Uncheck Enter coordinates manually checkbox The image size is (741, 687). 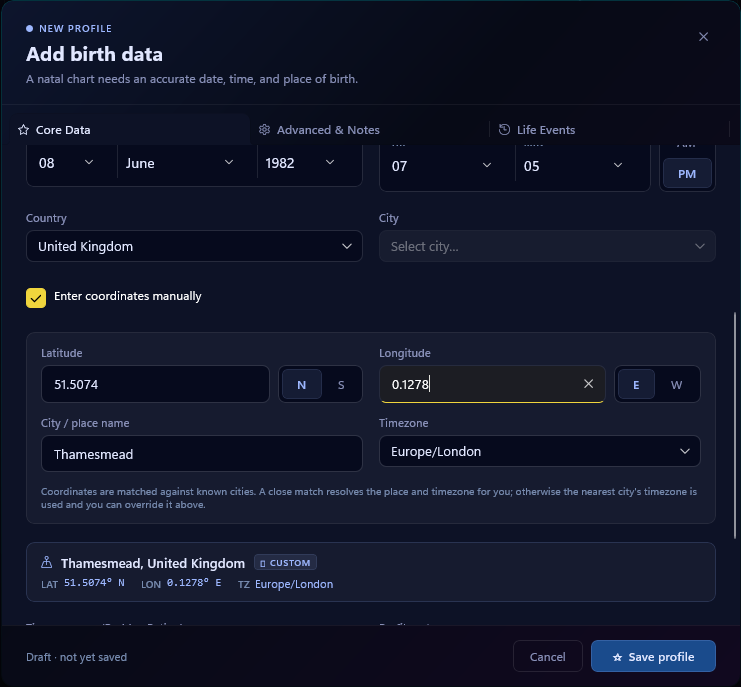pyautogui.click(x=36, y=298)
